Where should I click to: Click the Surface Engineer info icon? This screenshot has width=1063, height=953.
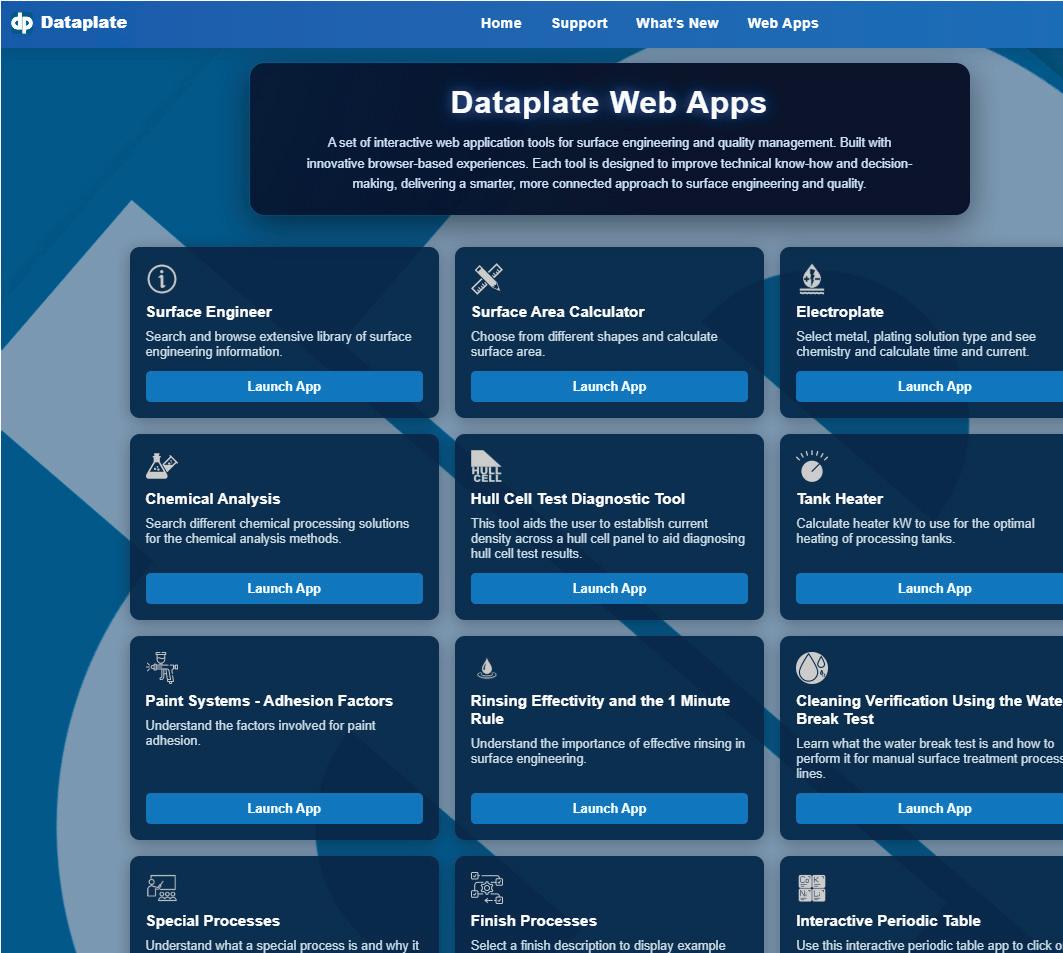[161, 279]
